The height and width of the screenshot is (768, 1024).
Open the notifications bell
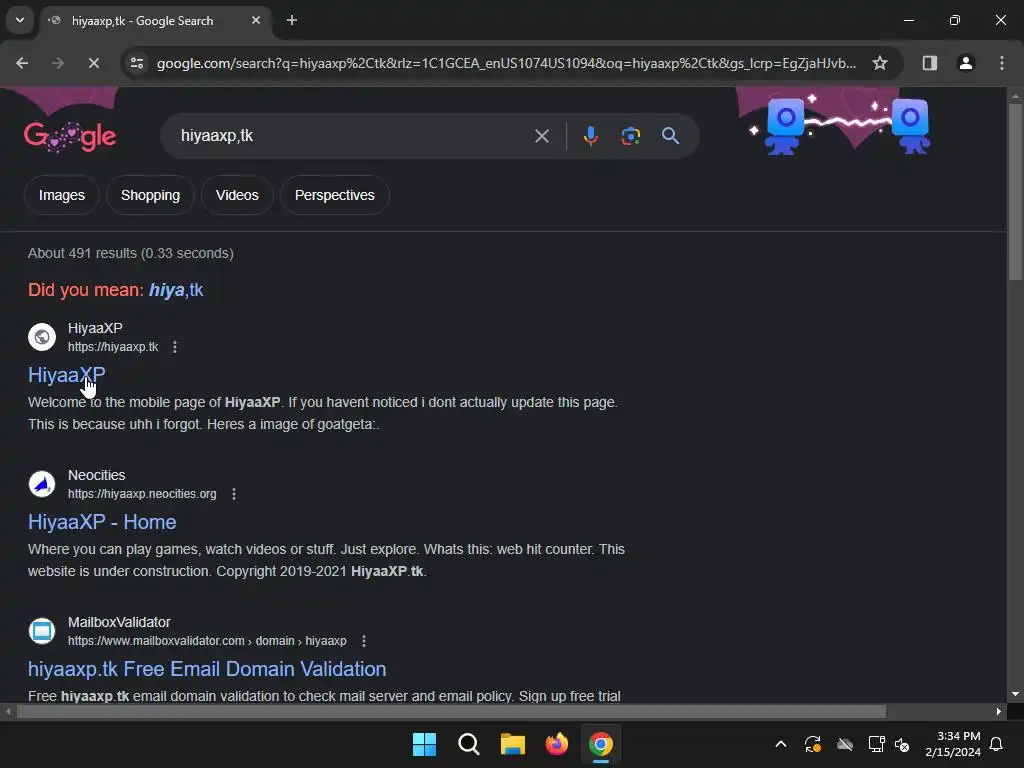click(997, 744)
